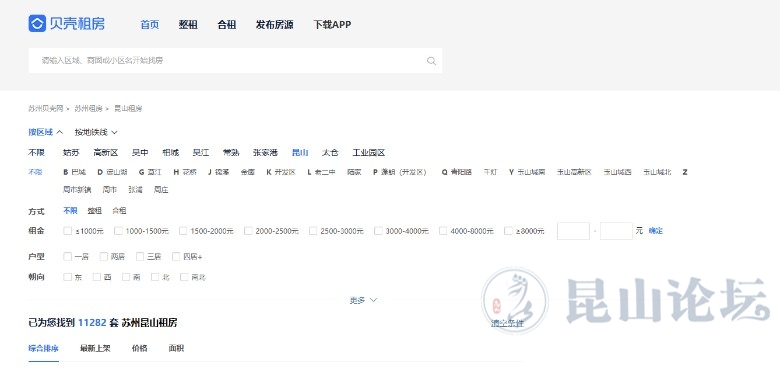The image size is (780, 375).
Task: Check the 3000-4000元 rent box
Action: (379, 231)
